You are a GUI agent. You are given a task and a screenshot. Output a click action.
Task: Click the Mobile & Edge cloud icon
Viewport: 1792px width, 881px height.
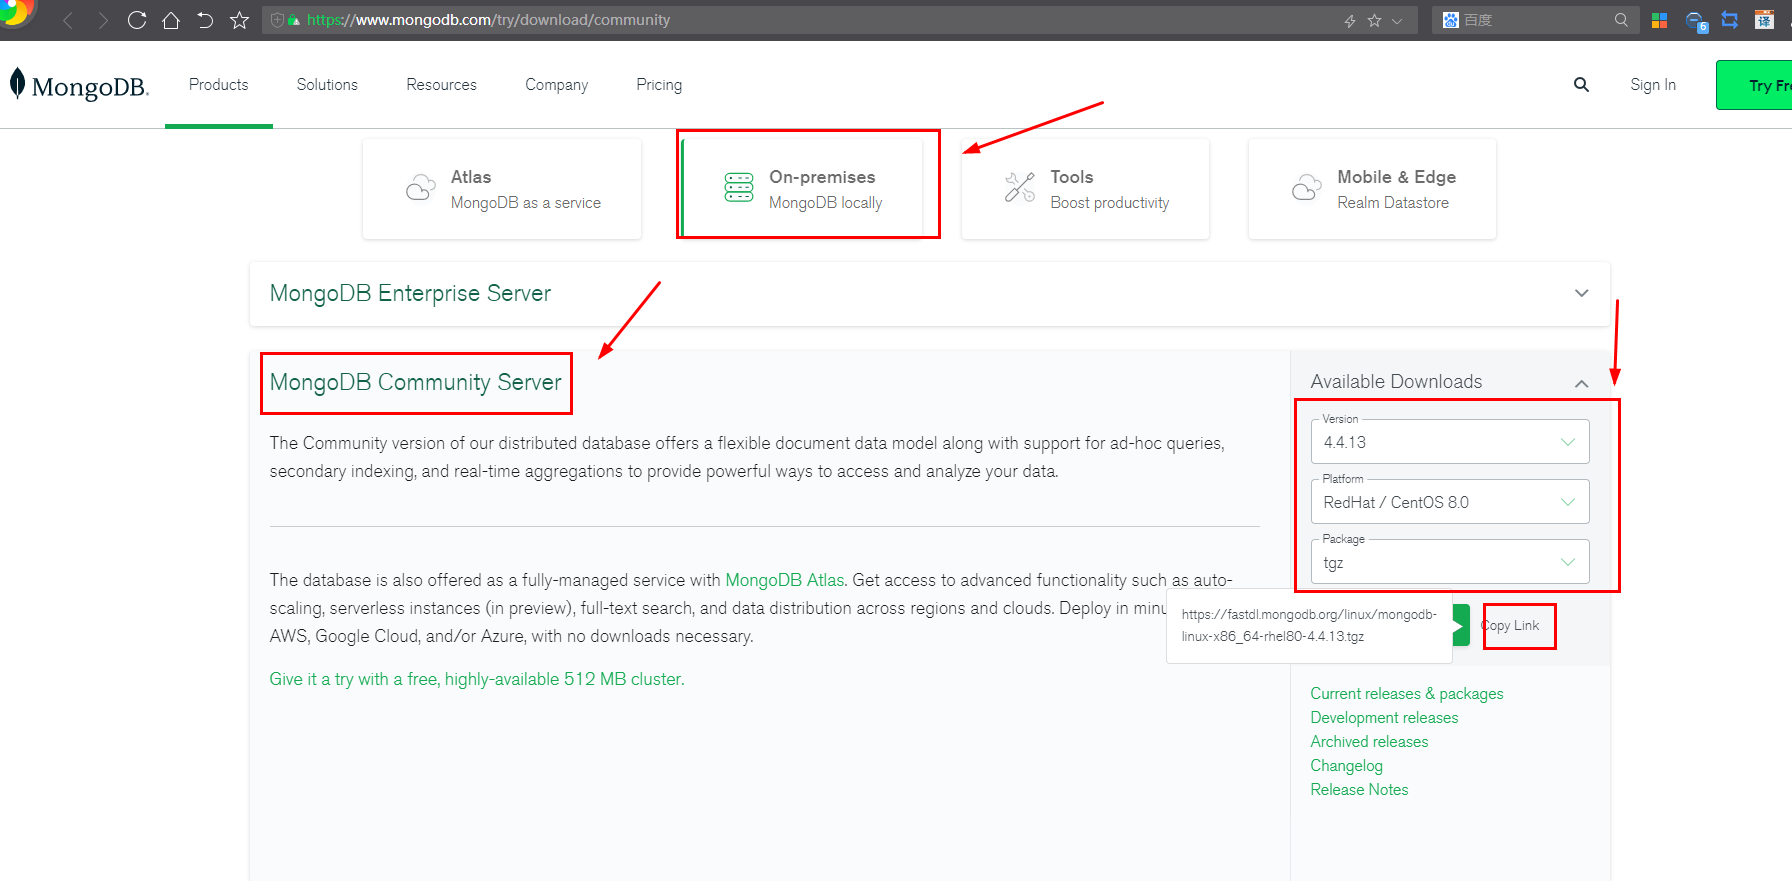tap(1307, 188)
